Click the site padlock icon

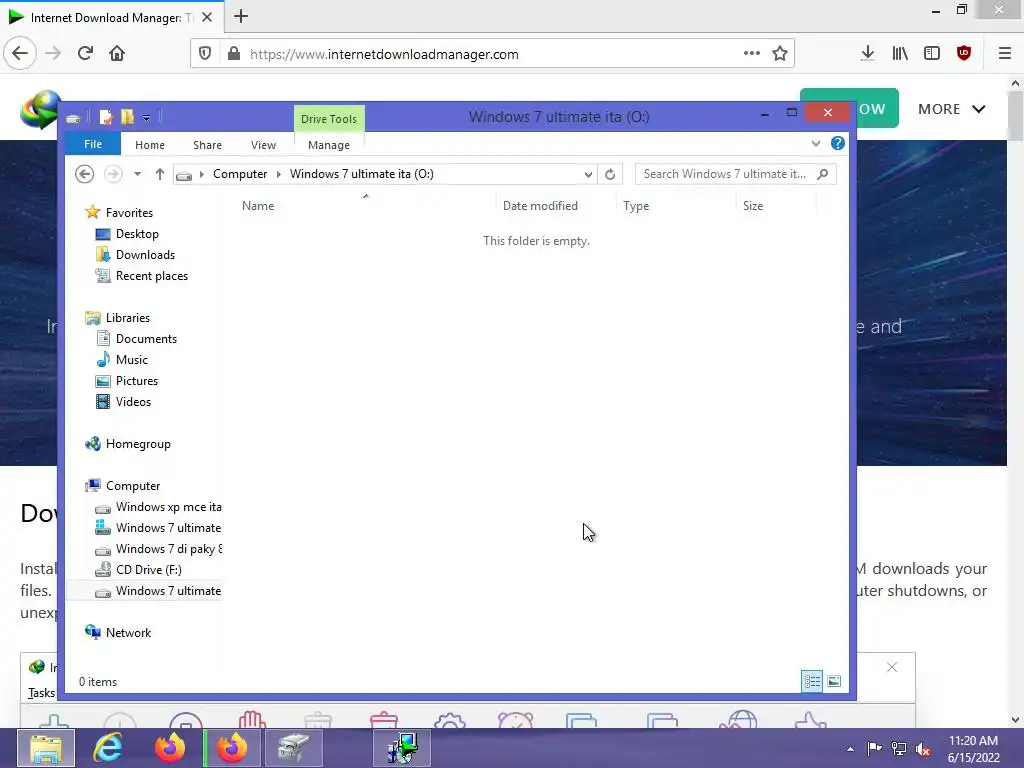(x=234, y=54)
